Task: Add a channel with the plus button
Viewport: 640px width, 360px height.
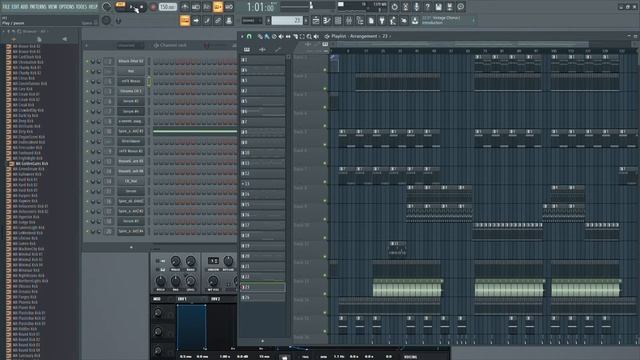Action: (131, 247)
